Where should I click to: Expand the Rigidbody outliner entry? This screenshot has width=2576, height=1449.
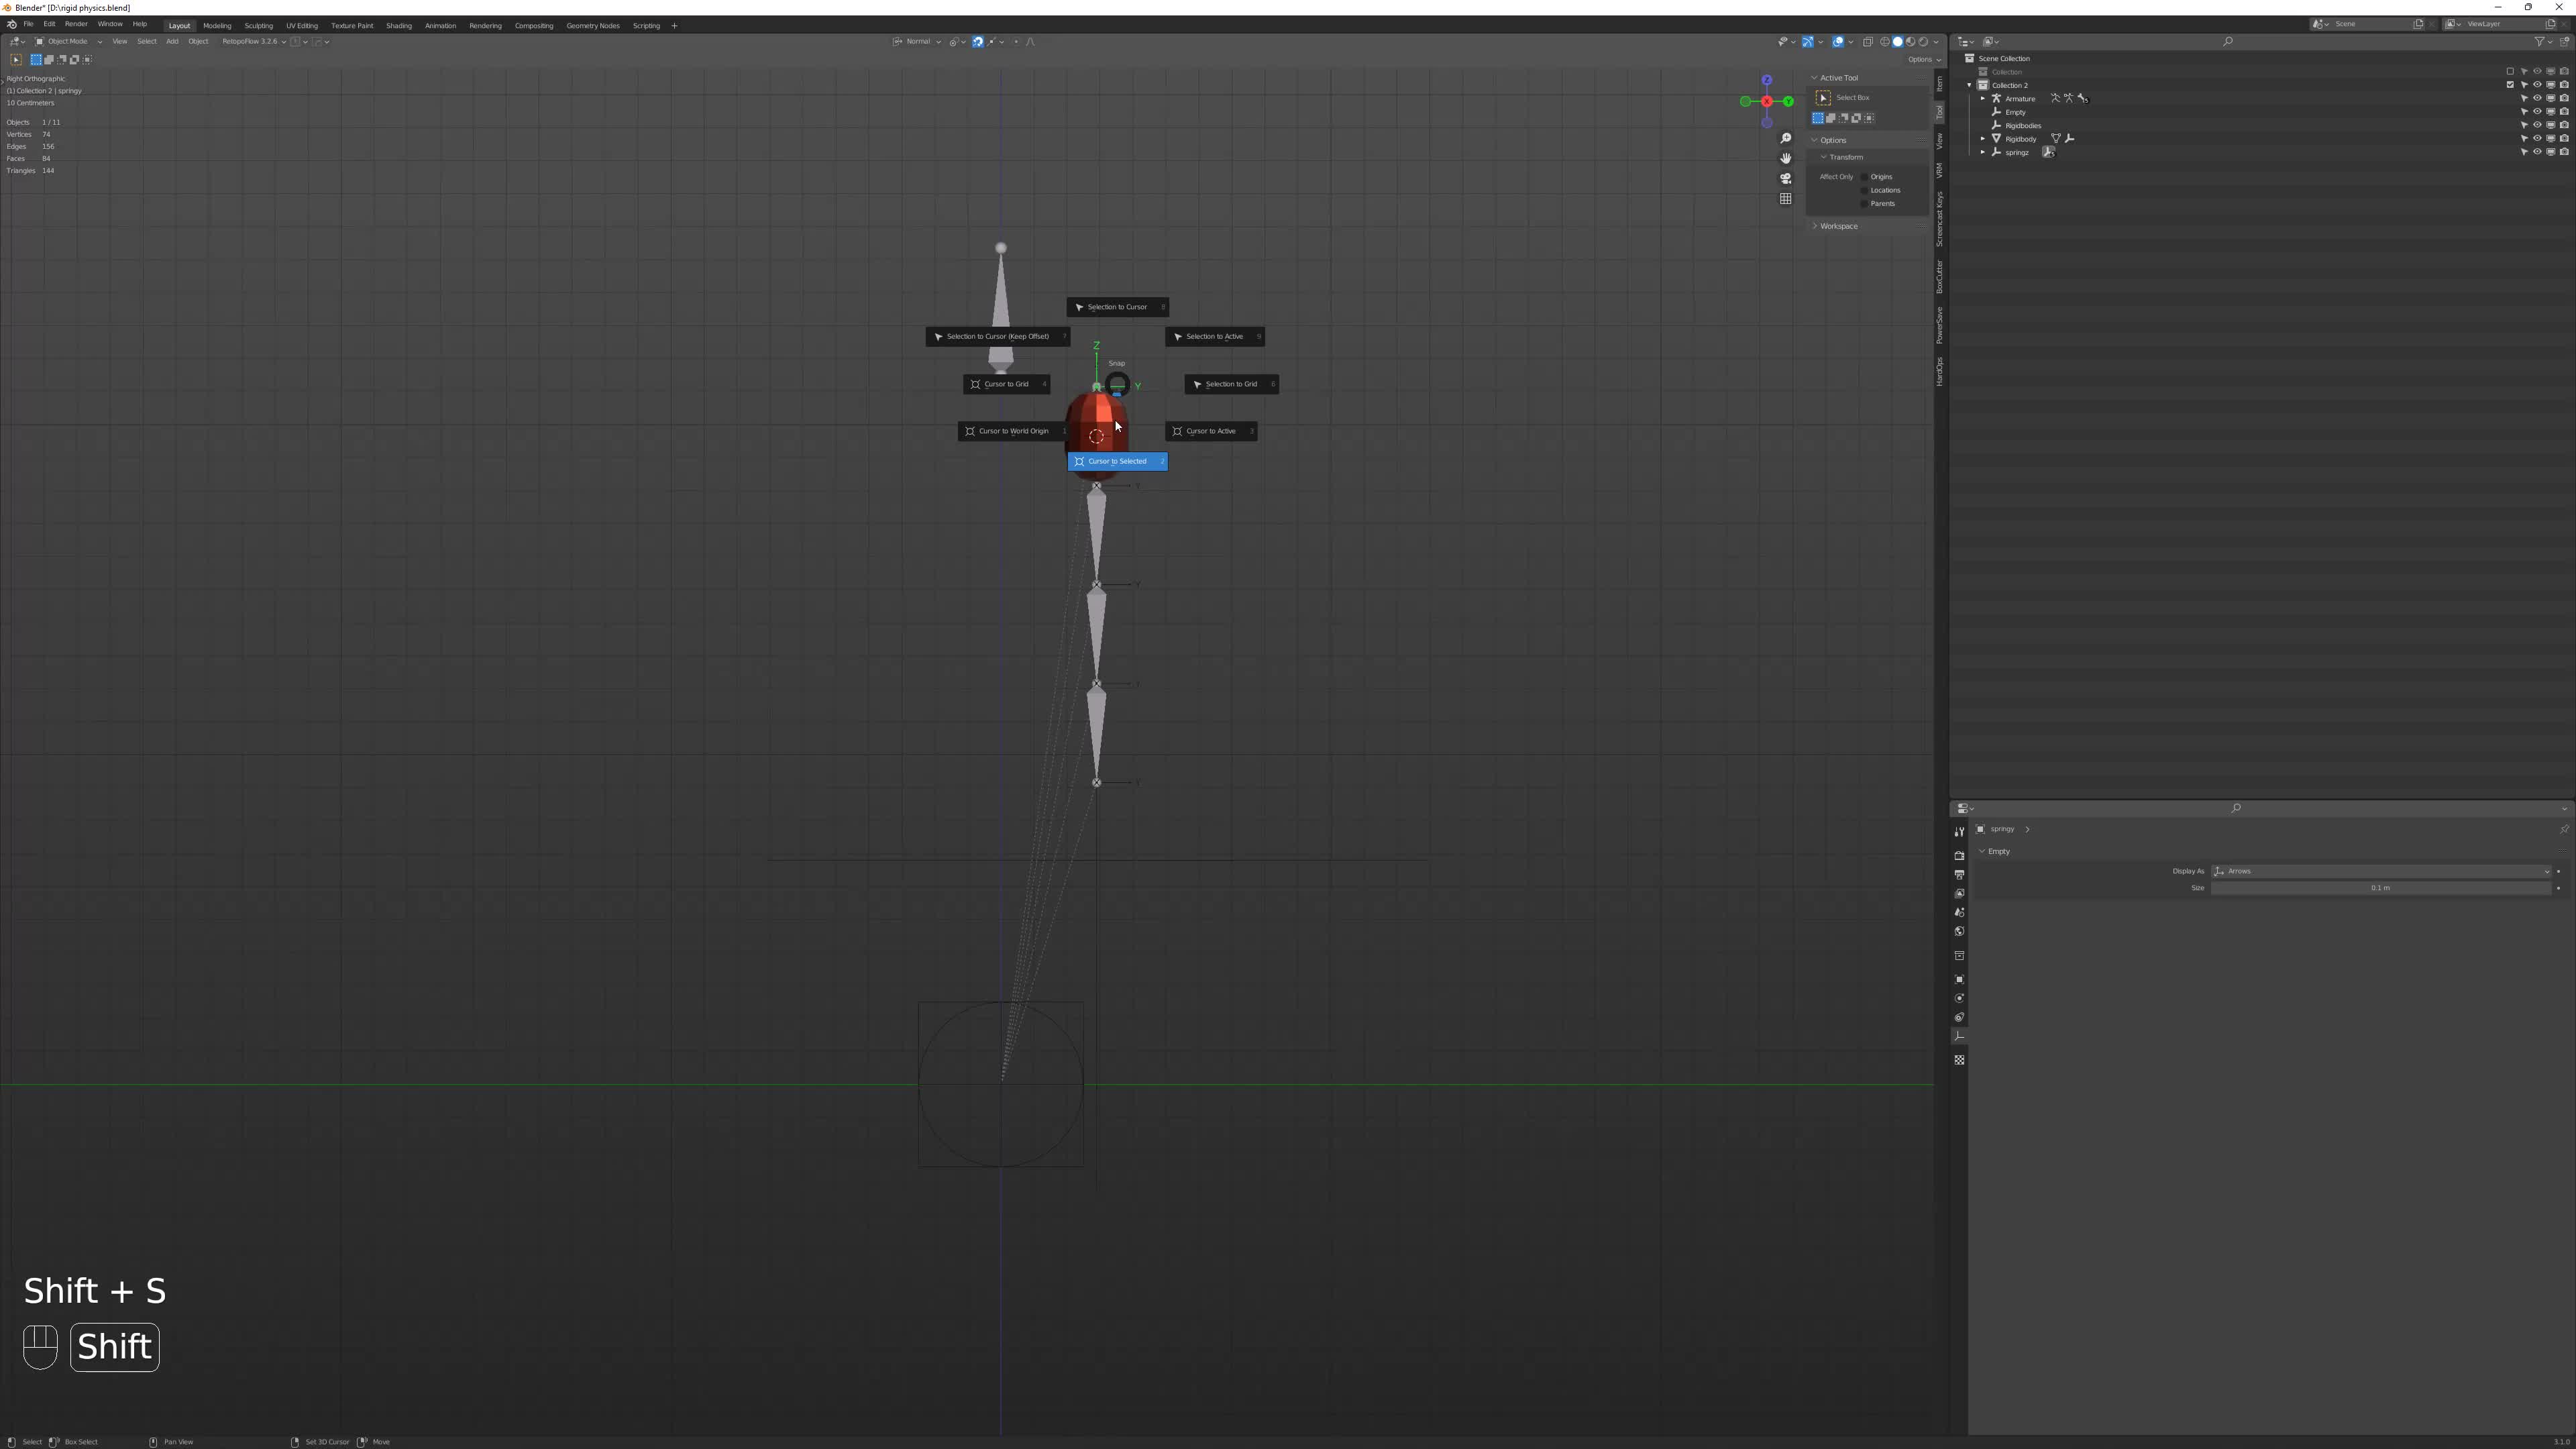[x=1982, y=139]
